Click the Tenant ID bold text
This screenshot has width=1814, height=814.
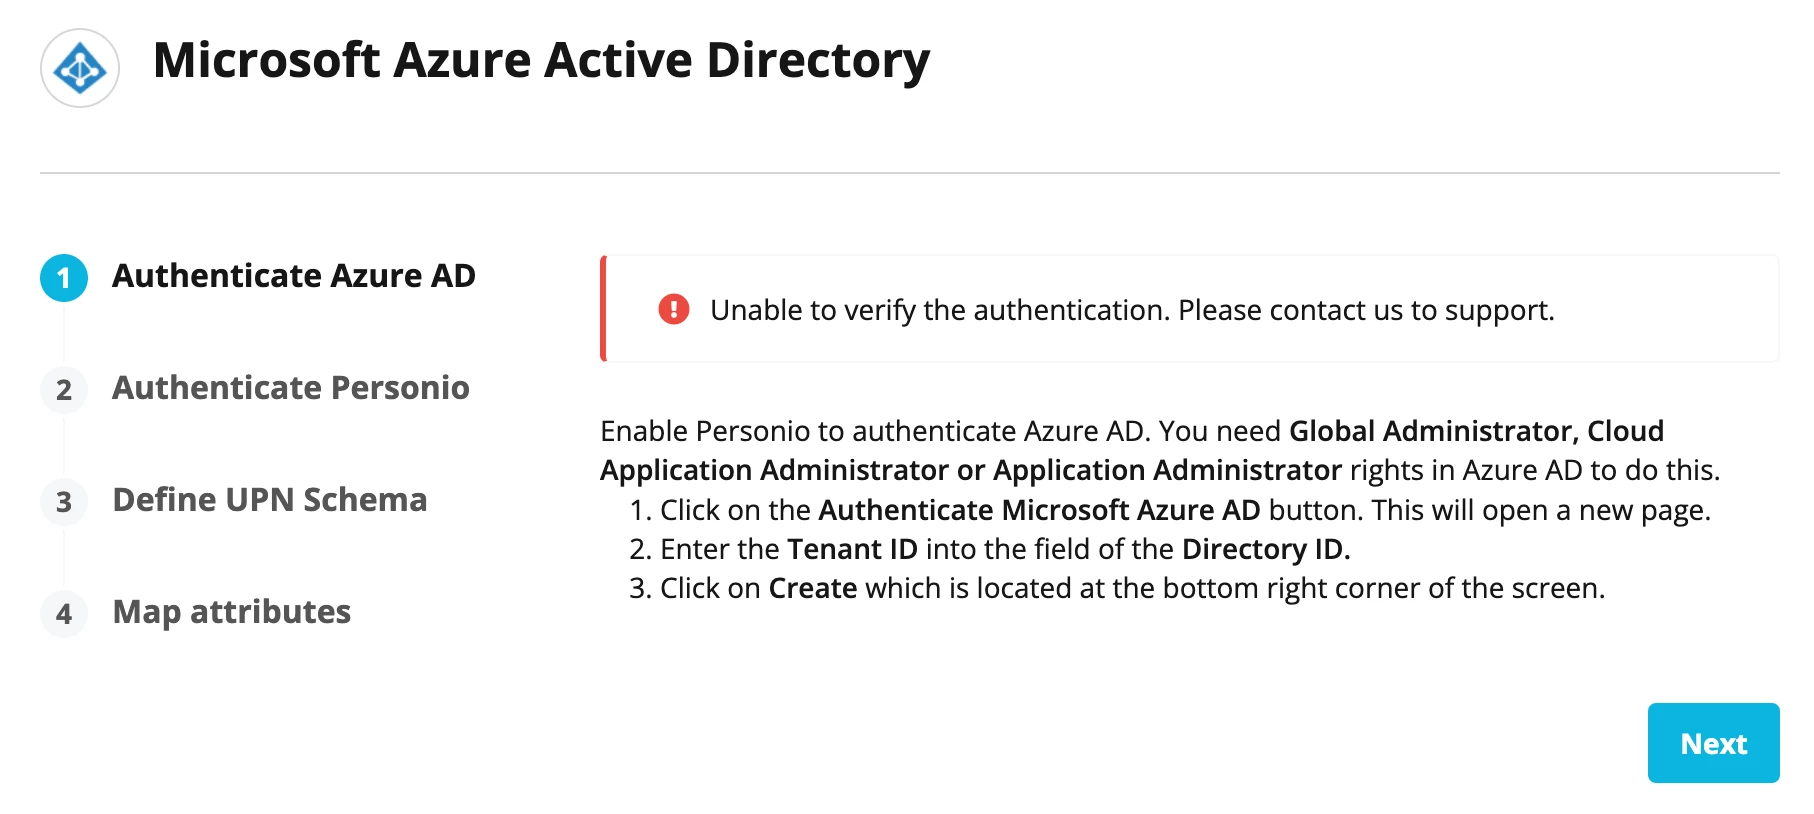[852, 549]
